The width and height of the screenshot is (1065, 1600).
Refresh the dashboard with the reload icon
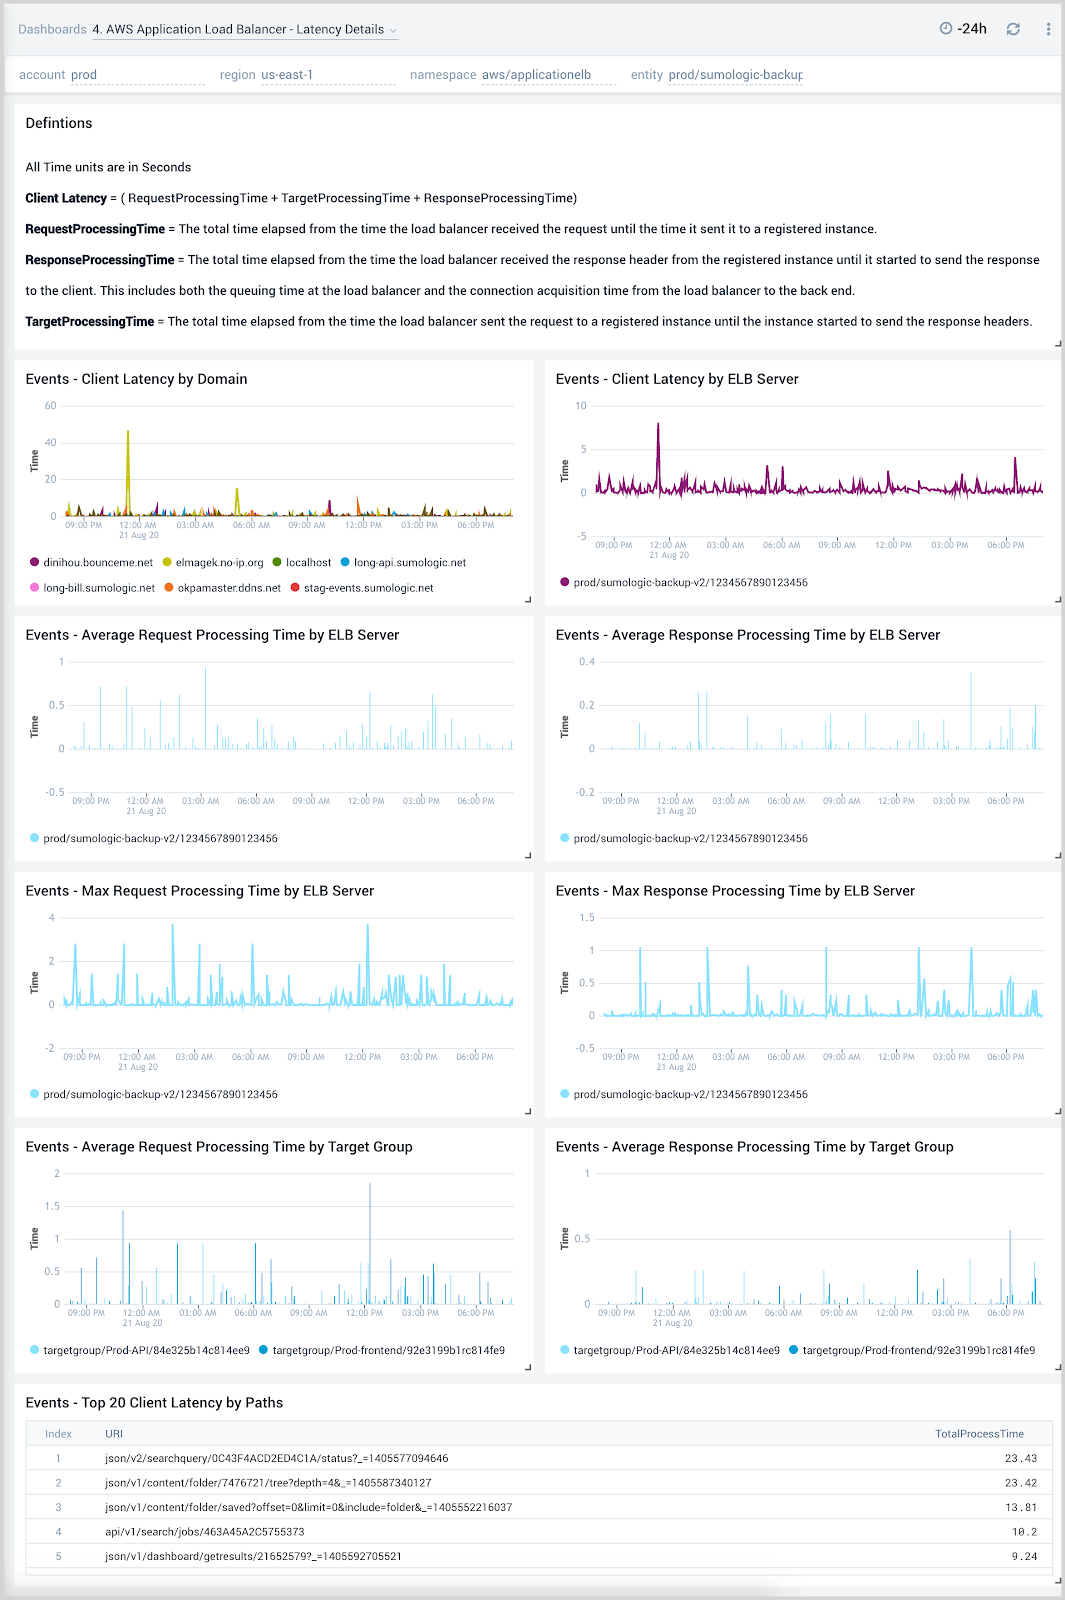point(1013,29)
